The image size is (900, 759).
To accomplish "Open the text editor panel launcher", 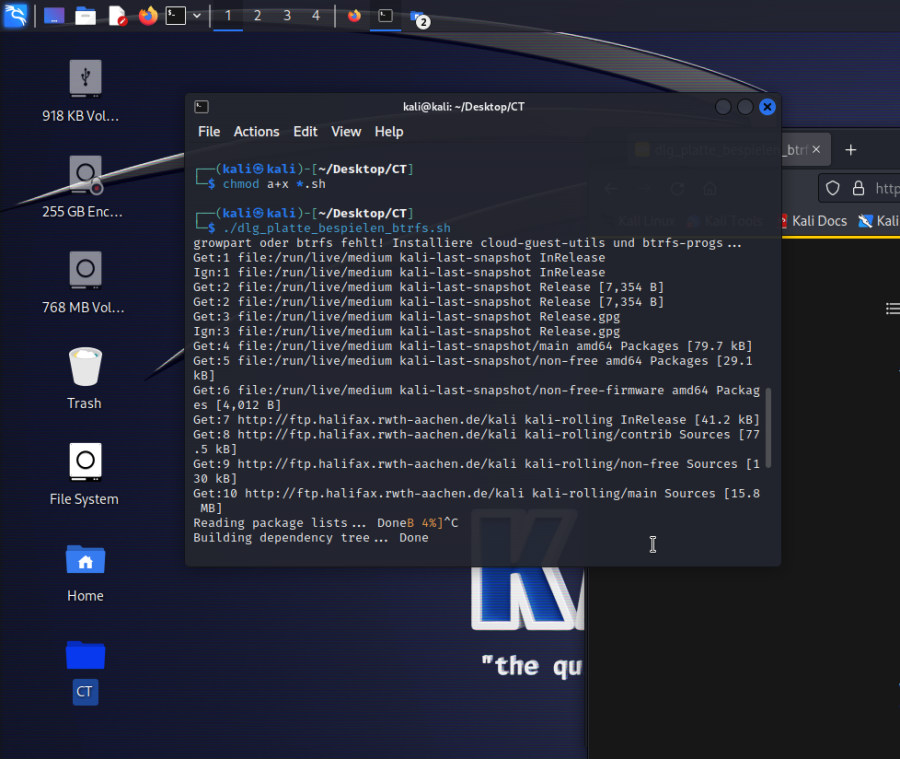I will point(117,16).
